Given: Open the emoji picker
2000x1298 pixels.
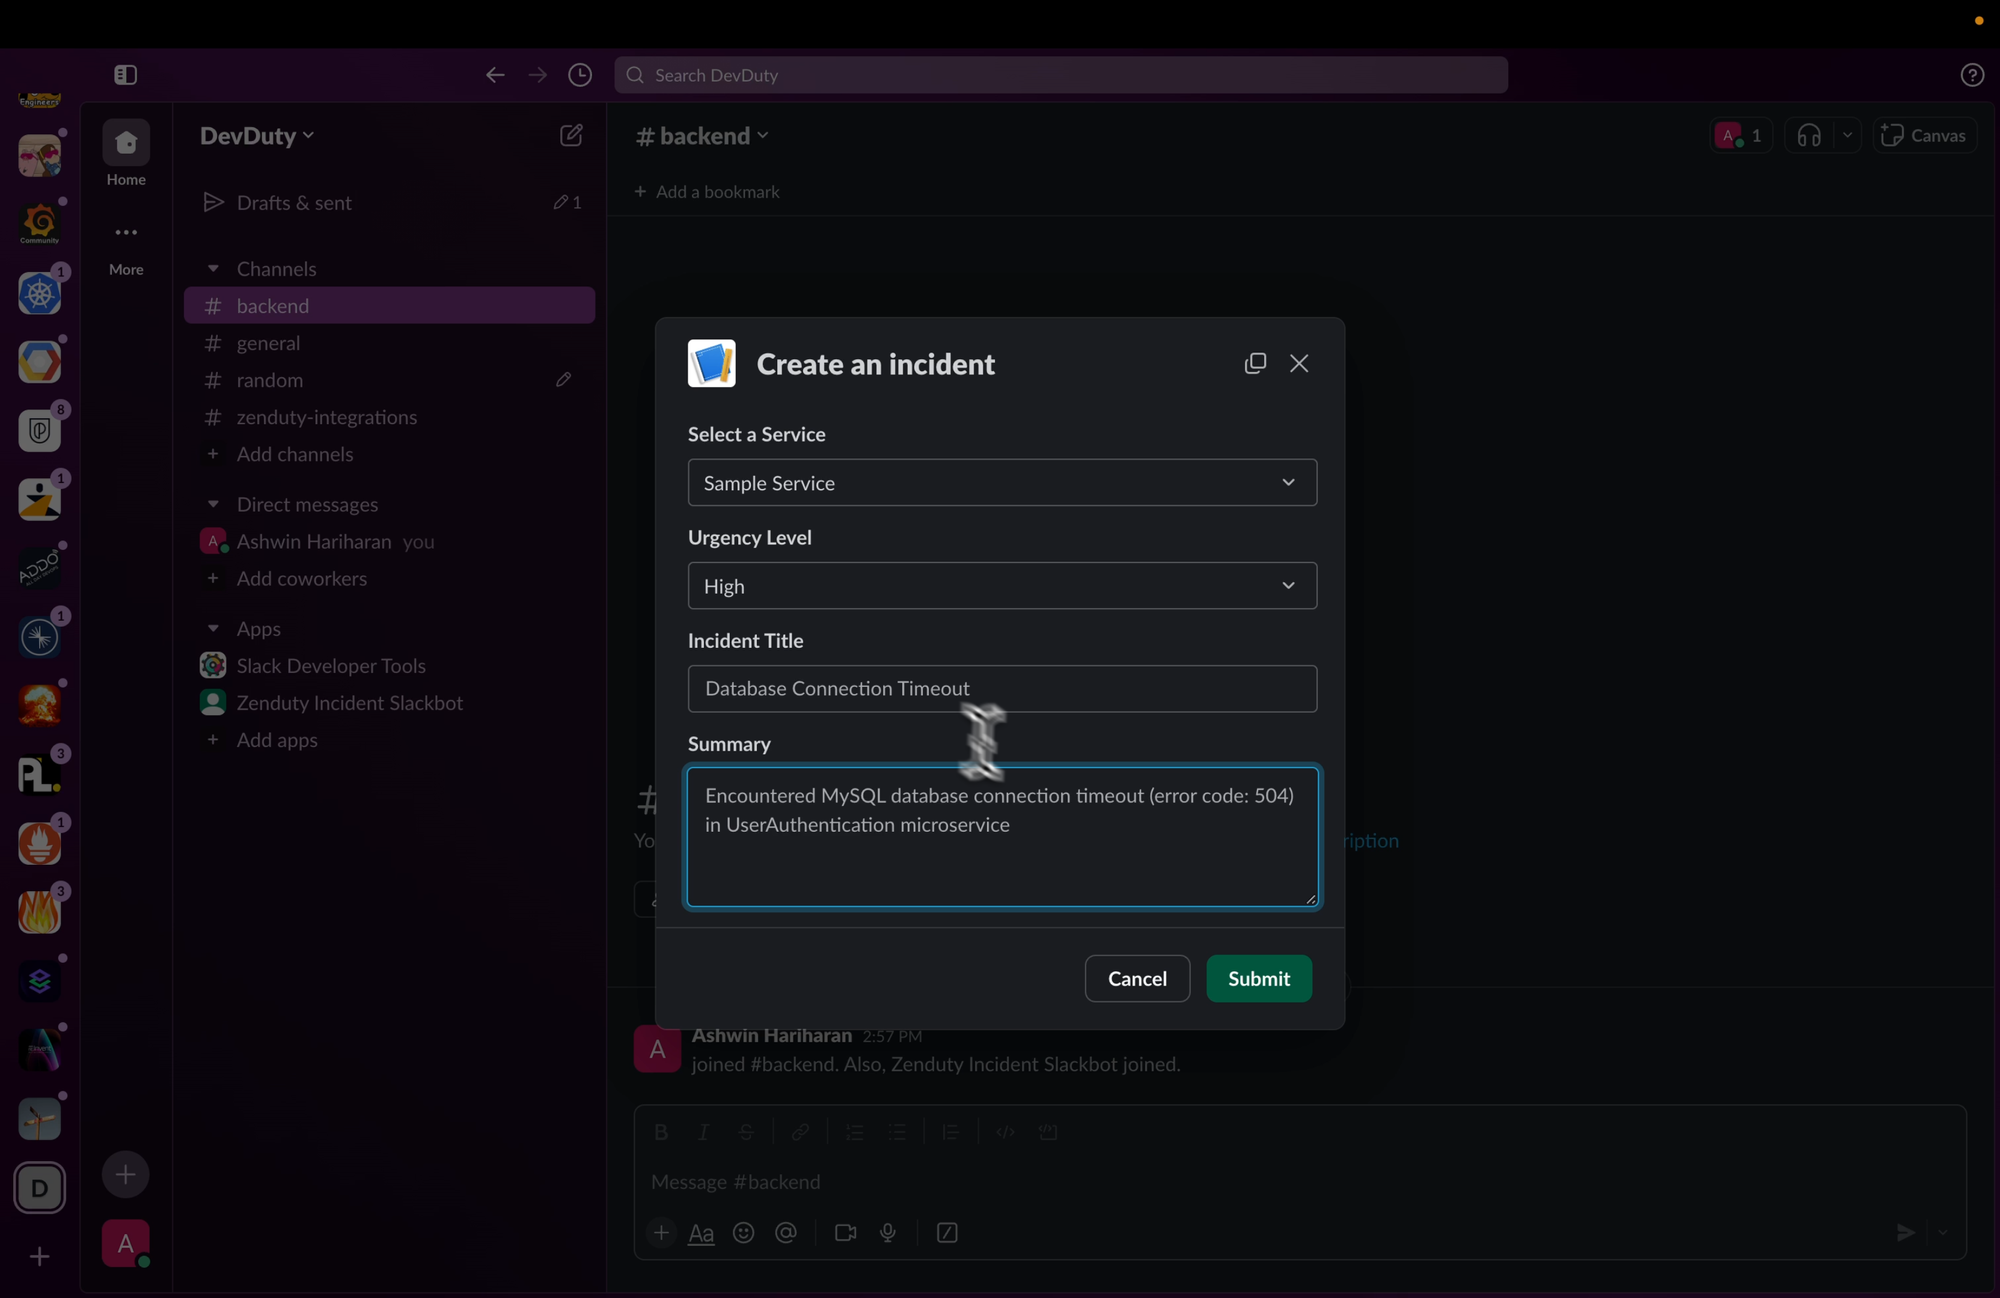Looking at the screenshot, I should pyautogui.click(x=743, y=1233).
